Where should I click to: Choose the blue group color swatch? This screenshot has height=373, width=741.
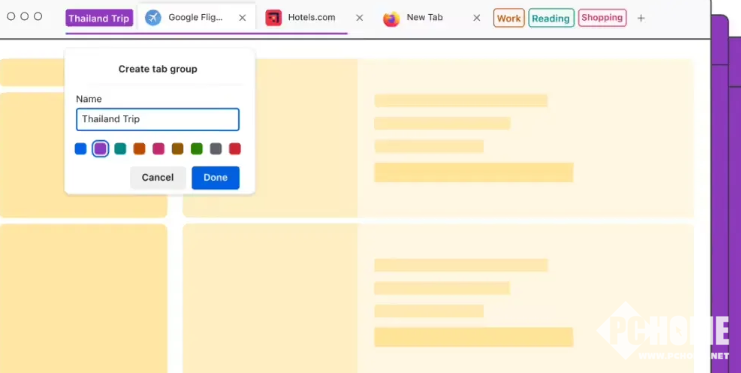click(81, 149)
